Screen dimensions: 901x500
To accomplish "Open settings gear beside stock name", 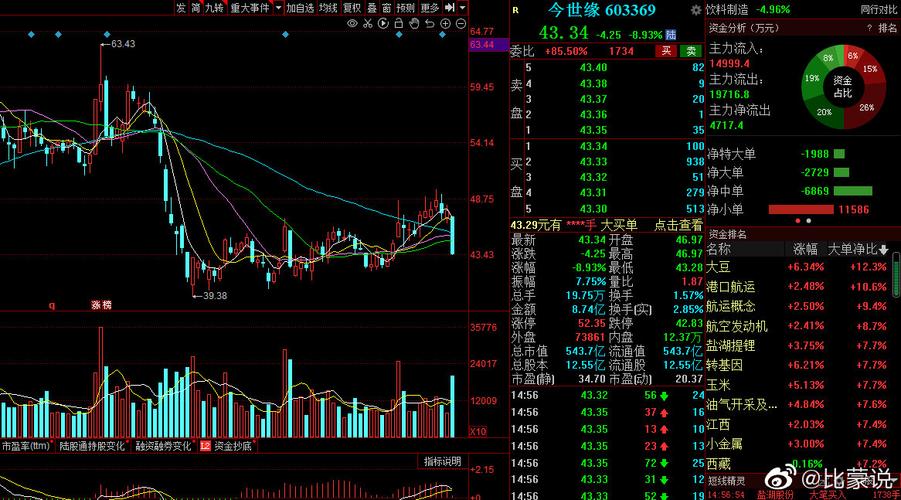I will (696, 10).
